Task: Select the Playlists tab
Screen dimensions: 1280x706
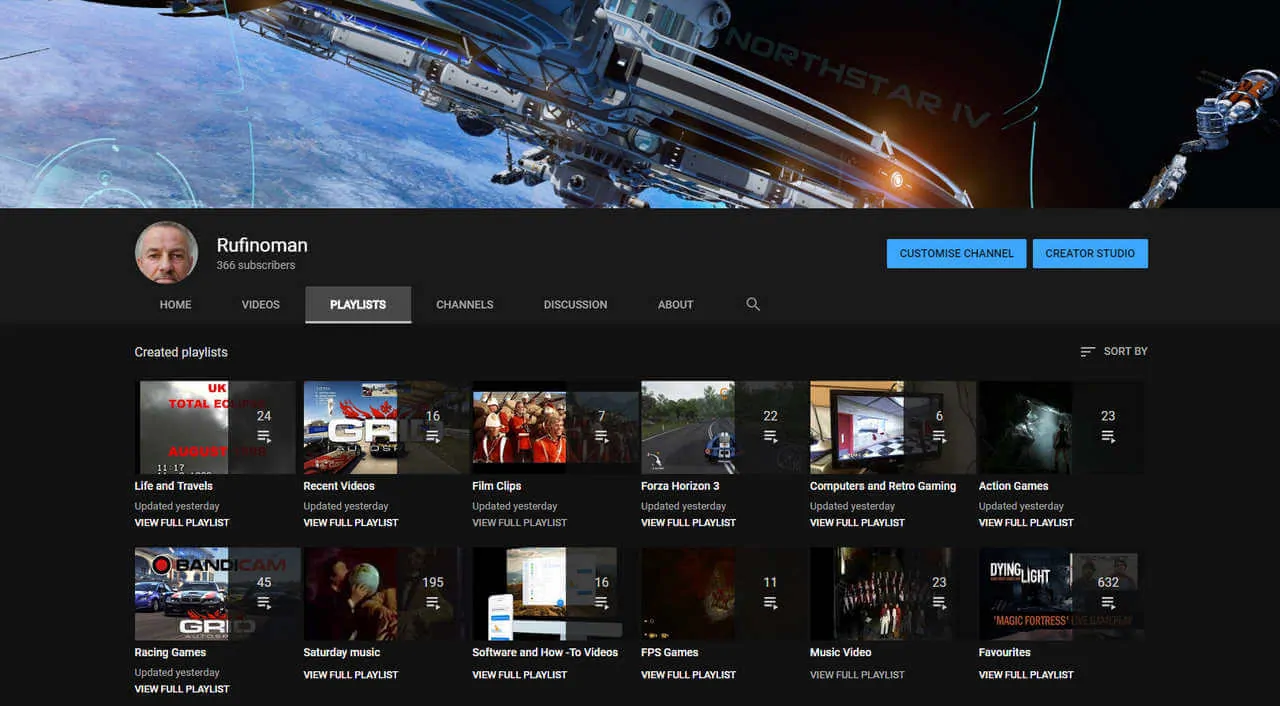Action: tap(358, 305)
